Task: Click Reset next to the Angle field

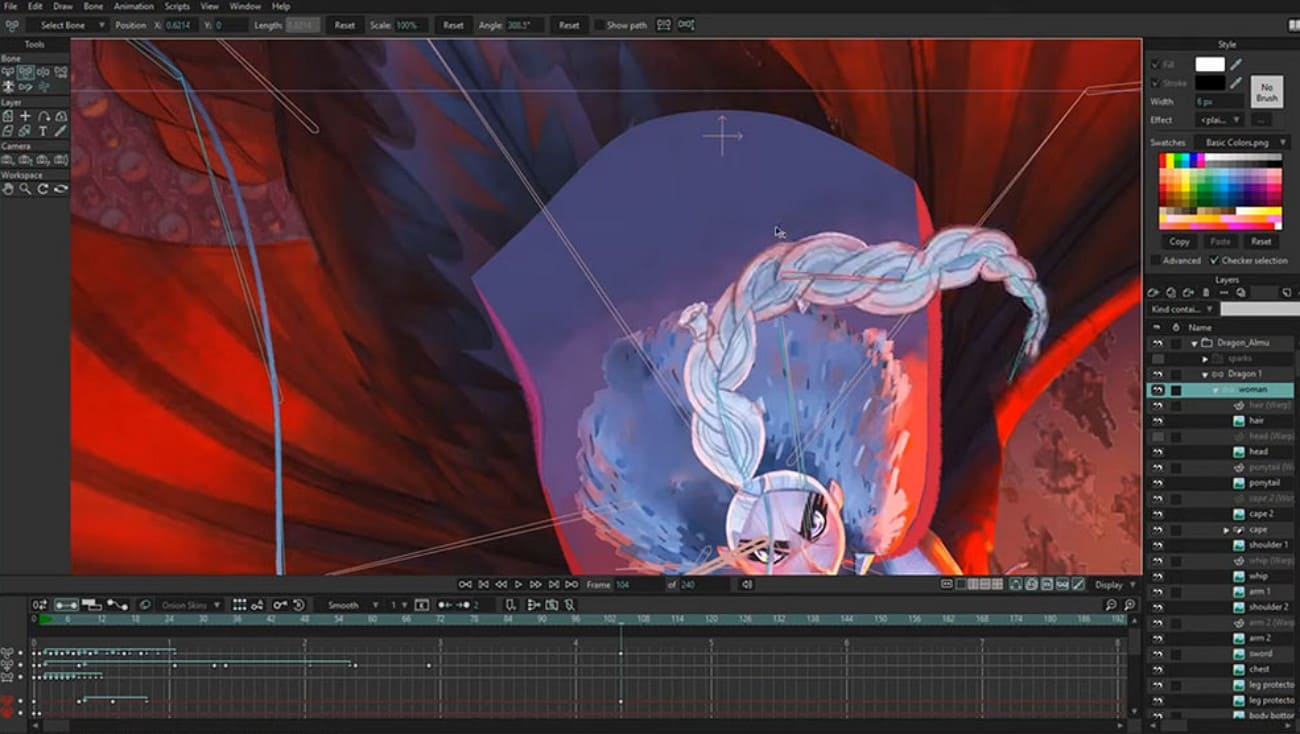Action: coord(569,25)
